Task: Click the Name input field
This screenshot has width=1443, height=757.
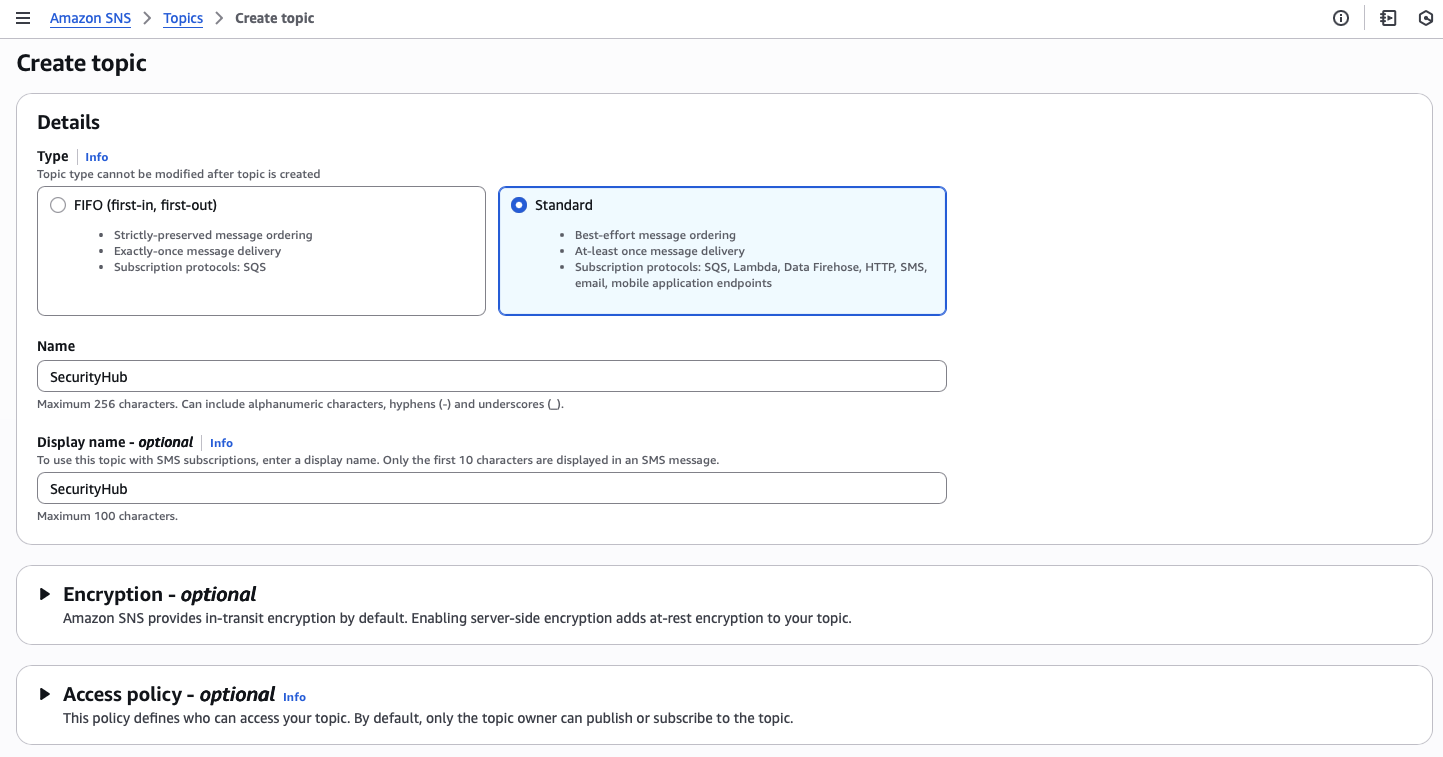Action: [491, 377]
